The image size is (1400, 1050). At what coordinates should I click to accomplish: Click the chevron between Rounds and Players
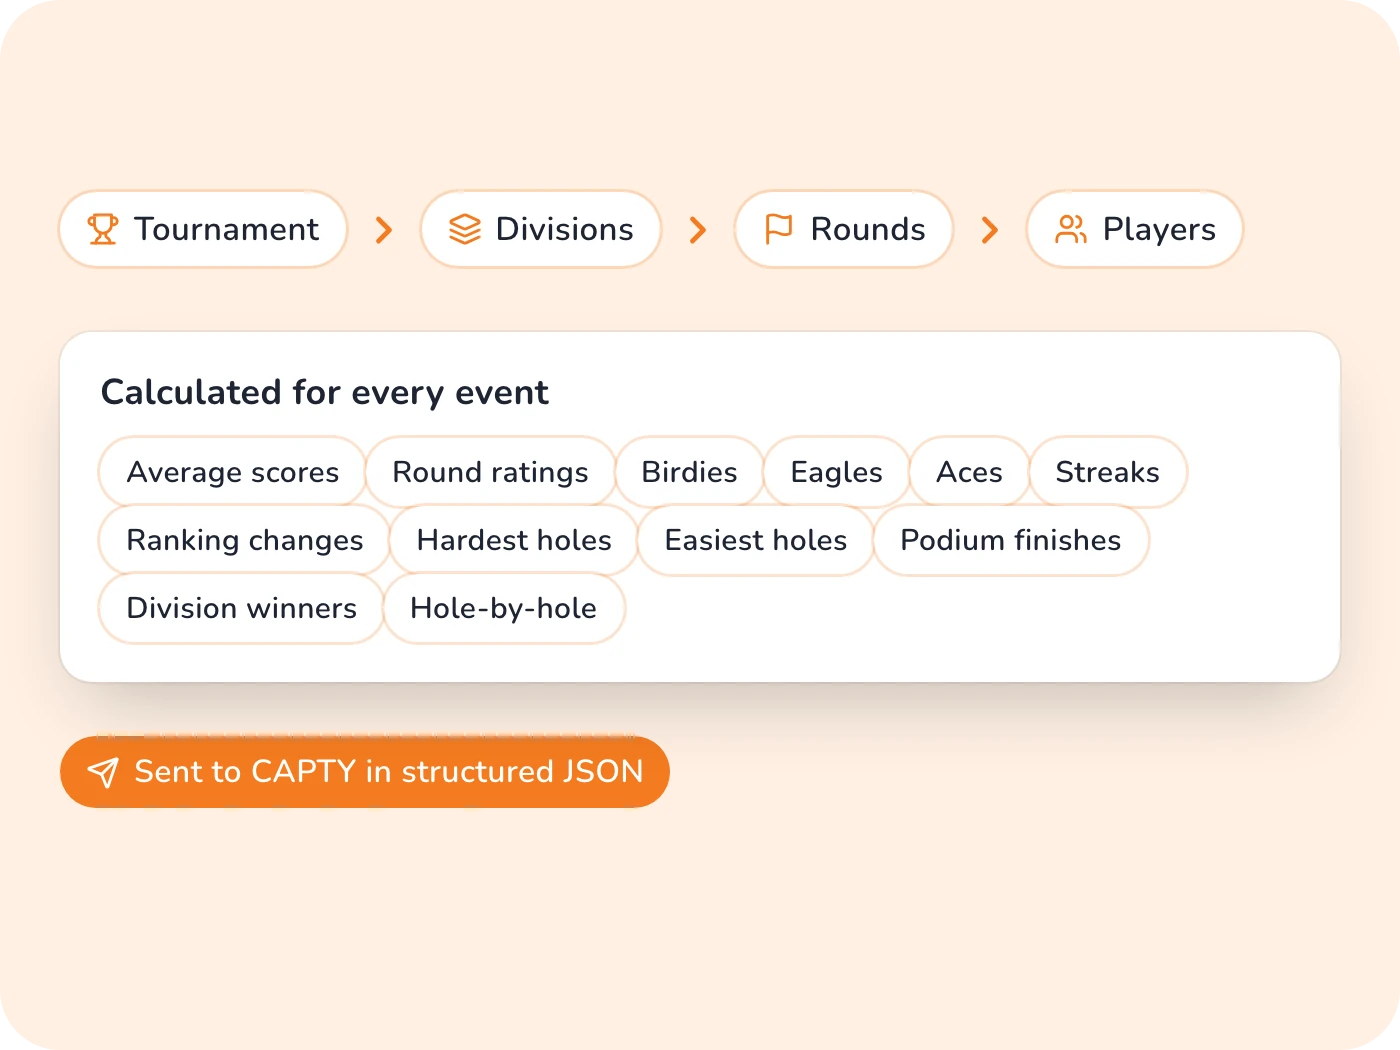990,230
